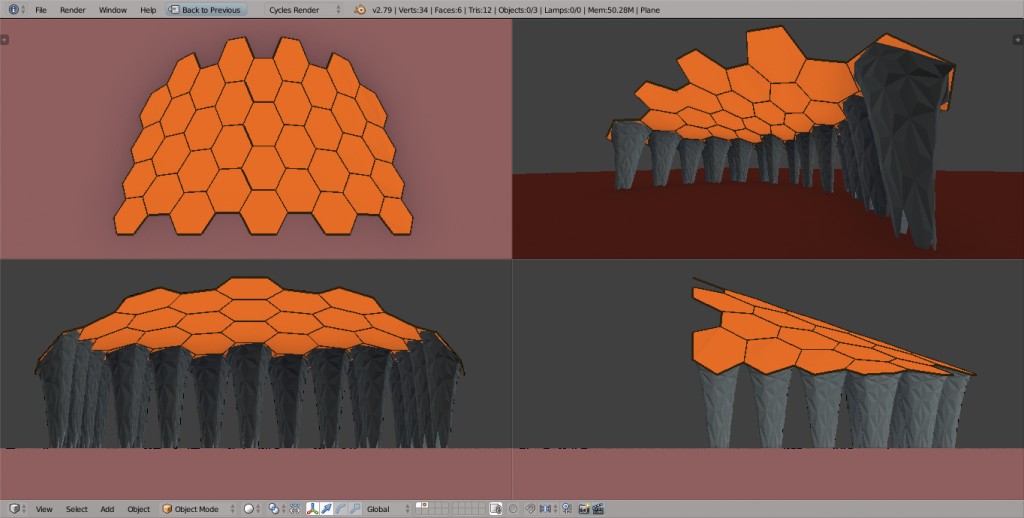The height and width of the screenshot is (518, 1024).
Task: Click the snap target icon beside snap element
Action: [566, 509]
